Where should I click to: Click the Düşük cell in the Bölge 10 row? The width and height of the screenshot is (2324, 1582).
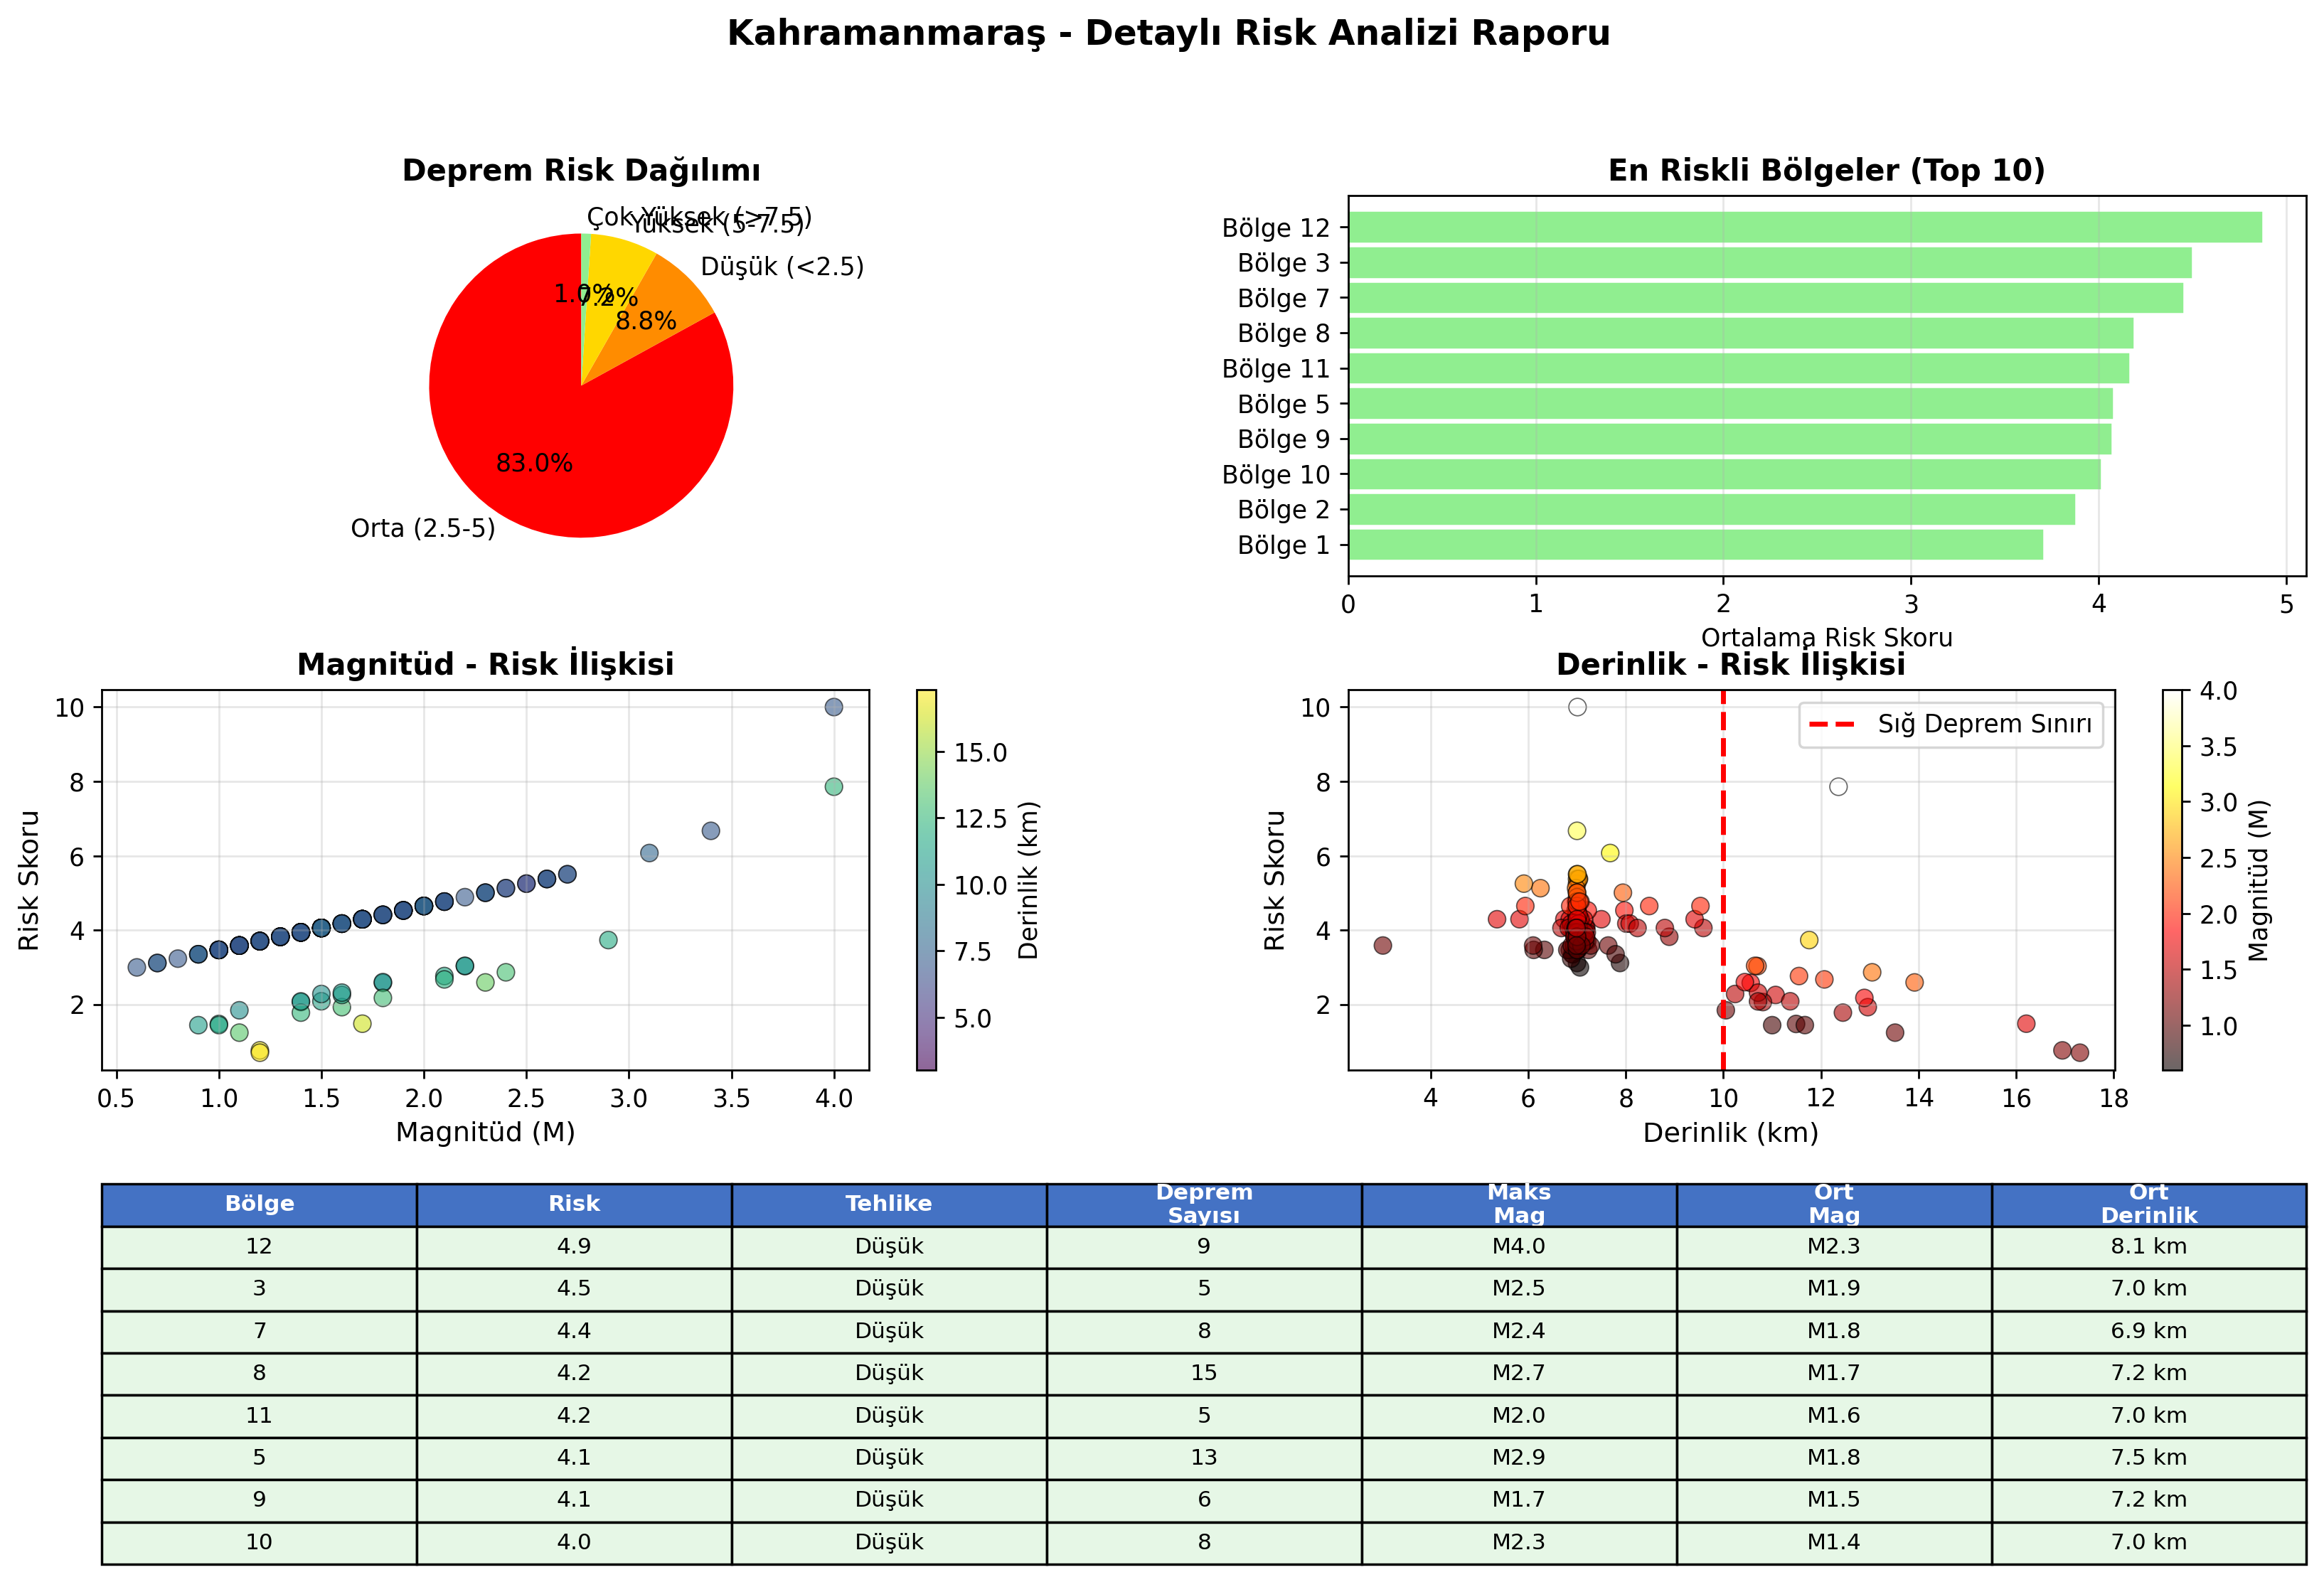(889, 1543)
